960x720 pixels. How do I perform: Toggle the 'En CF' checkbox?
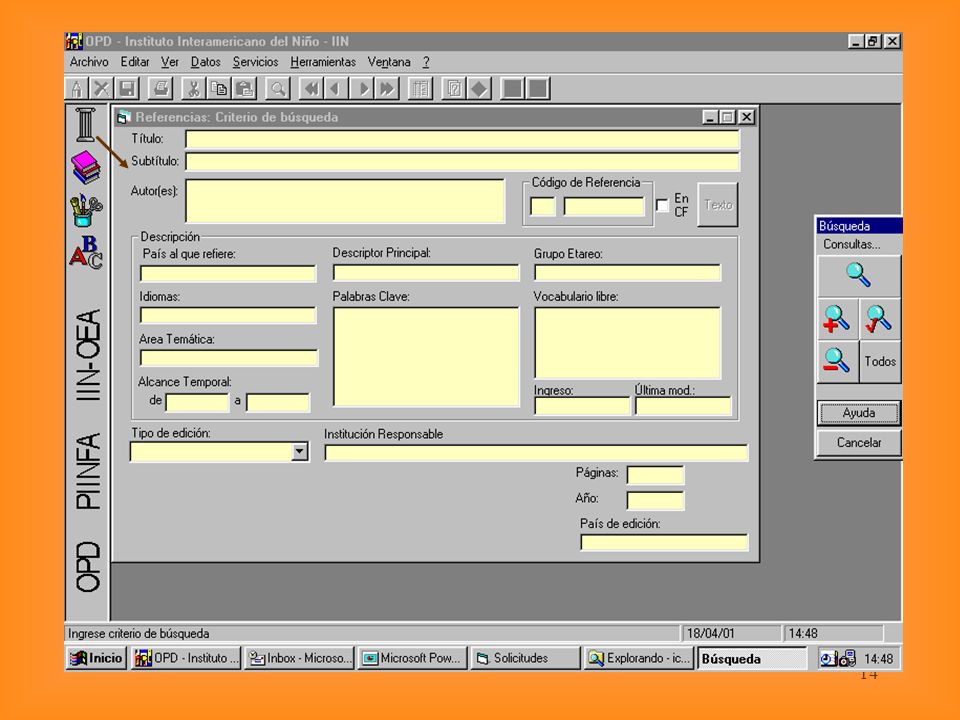pyautogui.click(x=662, y=206)
